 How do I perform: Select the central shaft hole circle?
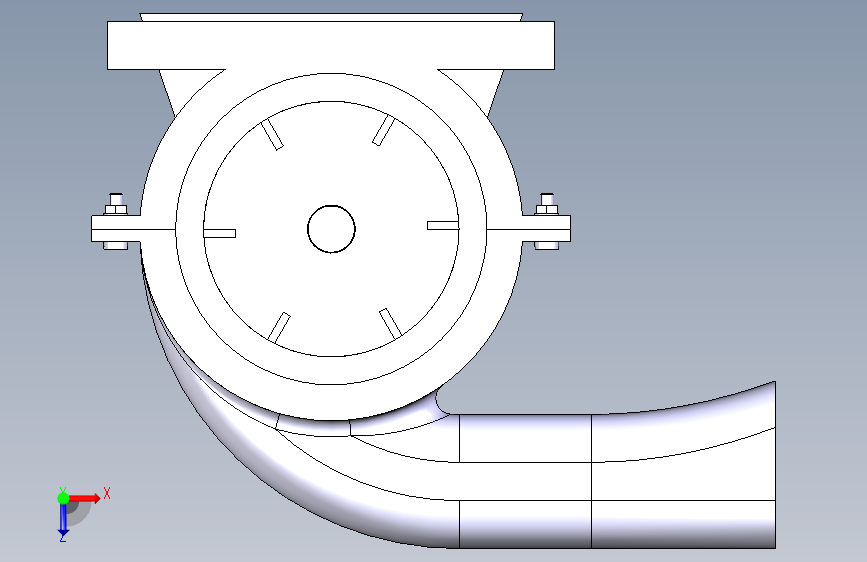point(331,229)
